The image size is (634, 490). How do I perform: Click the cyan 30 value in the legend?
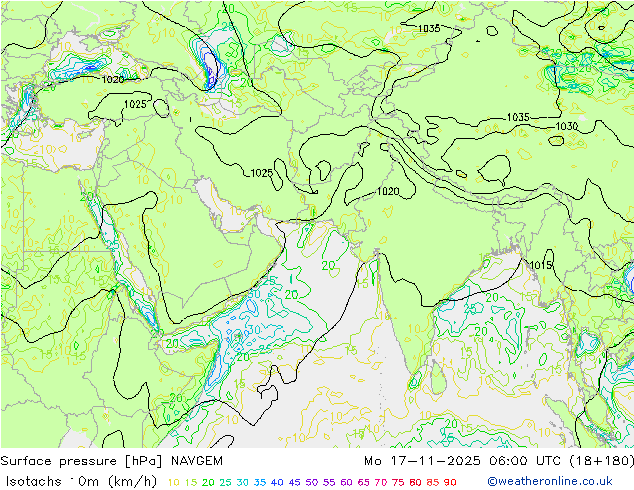click(x=243, y=482)
